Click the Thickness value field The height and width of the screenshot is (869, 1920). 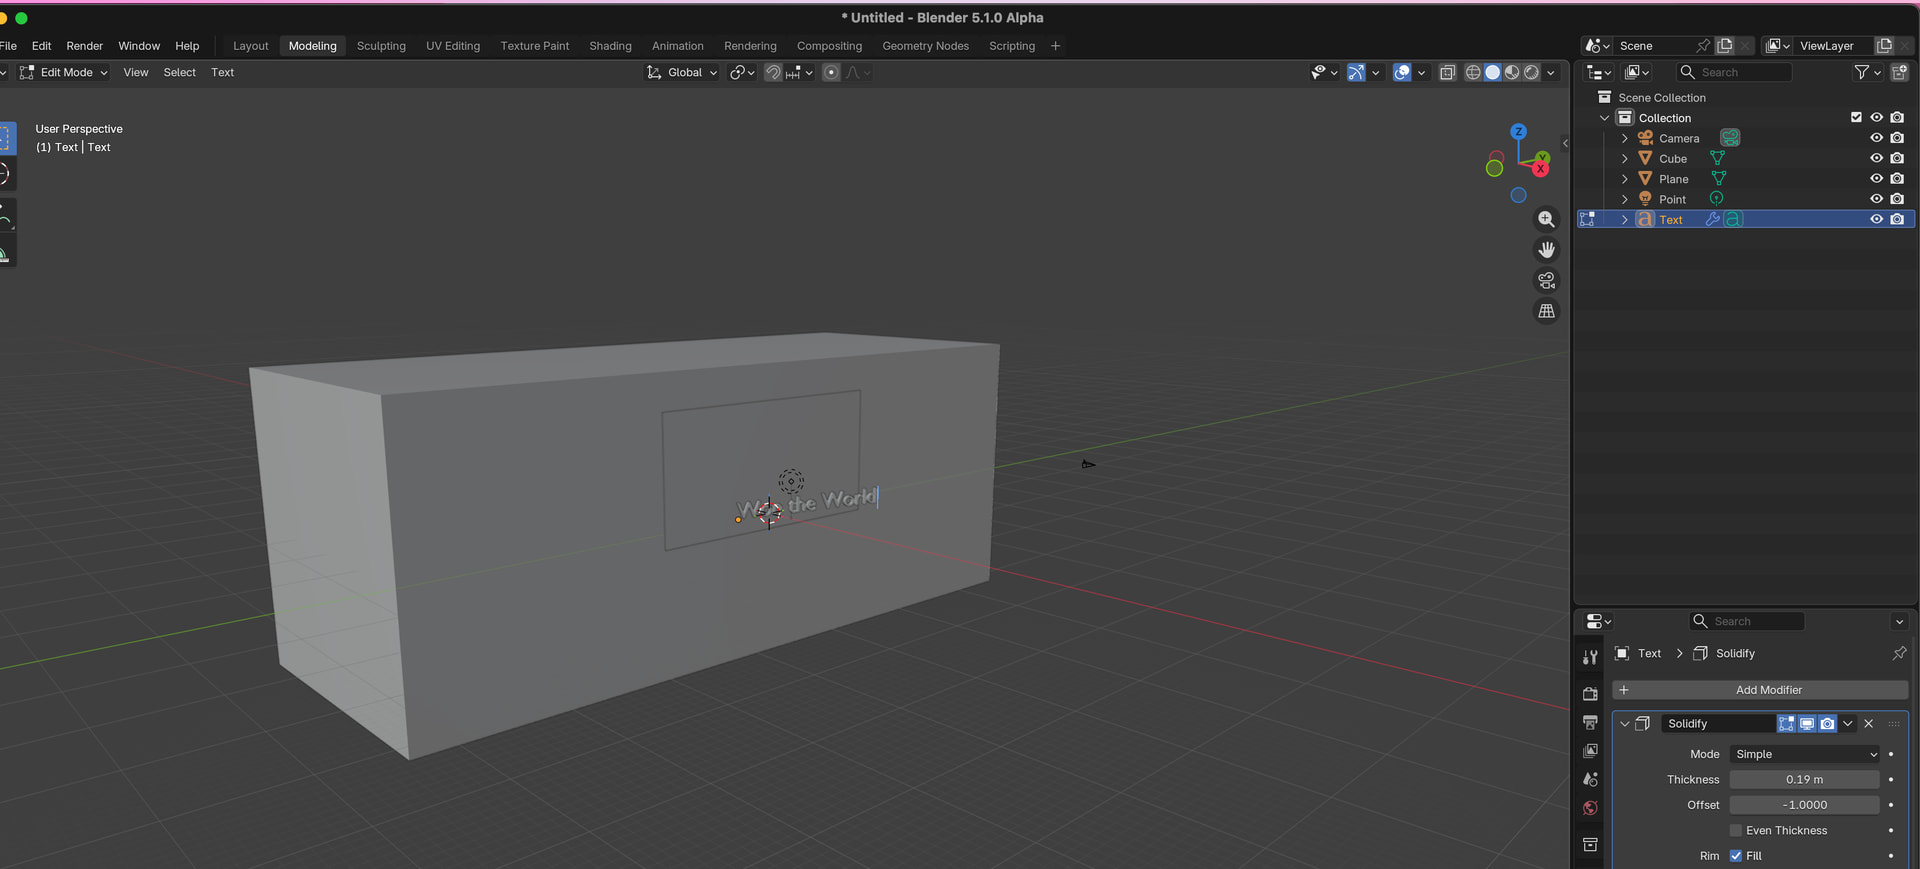tap(1804, 780)
